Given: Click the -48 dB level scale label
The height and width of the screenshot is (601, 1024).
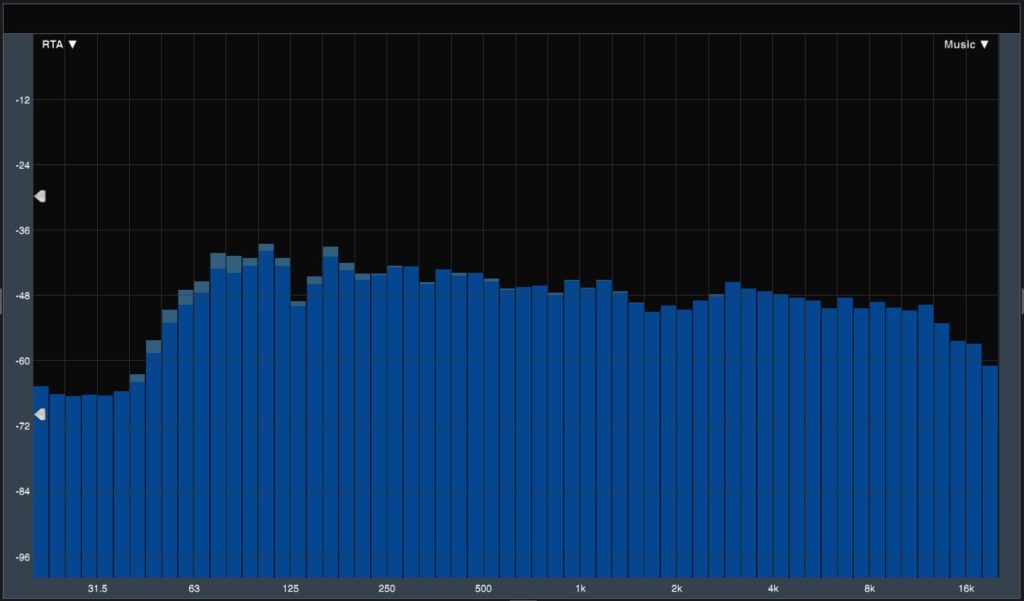Looking at the screenshot, I should [x=22, y=296].
